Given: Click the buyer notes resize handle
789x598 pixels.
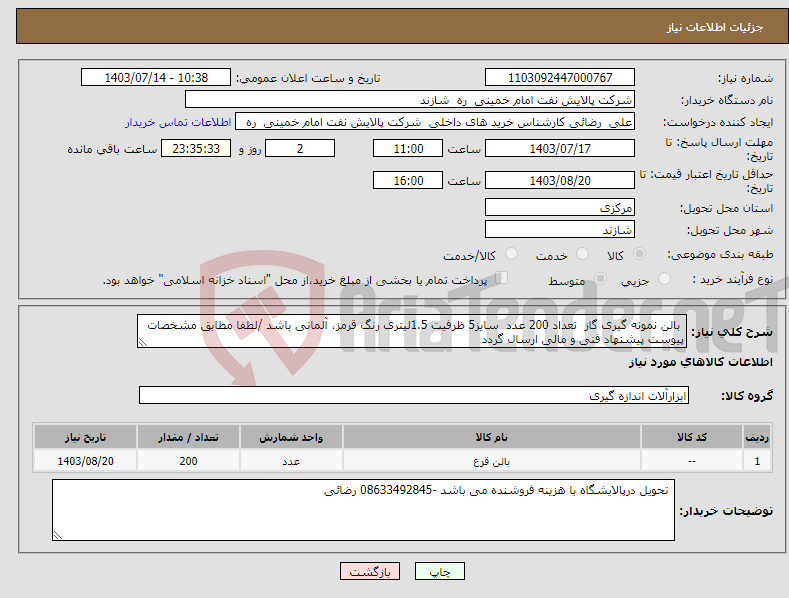Looking at the screenshot, I should 58,535.
